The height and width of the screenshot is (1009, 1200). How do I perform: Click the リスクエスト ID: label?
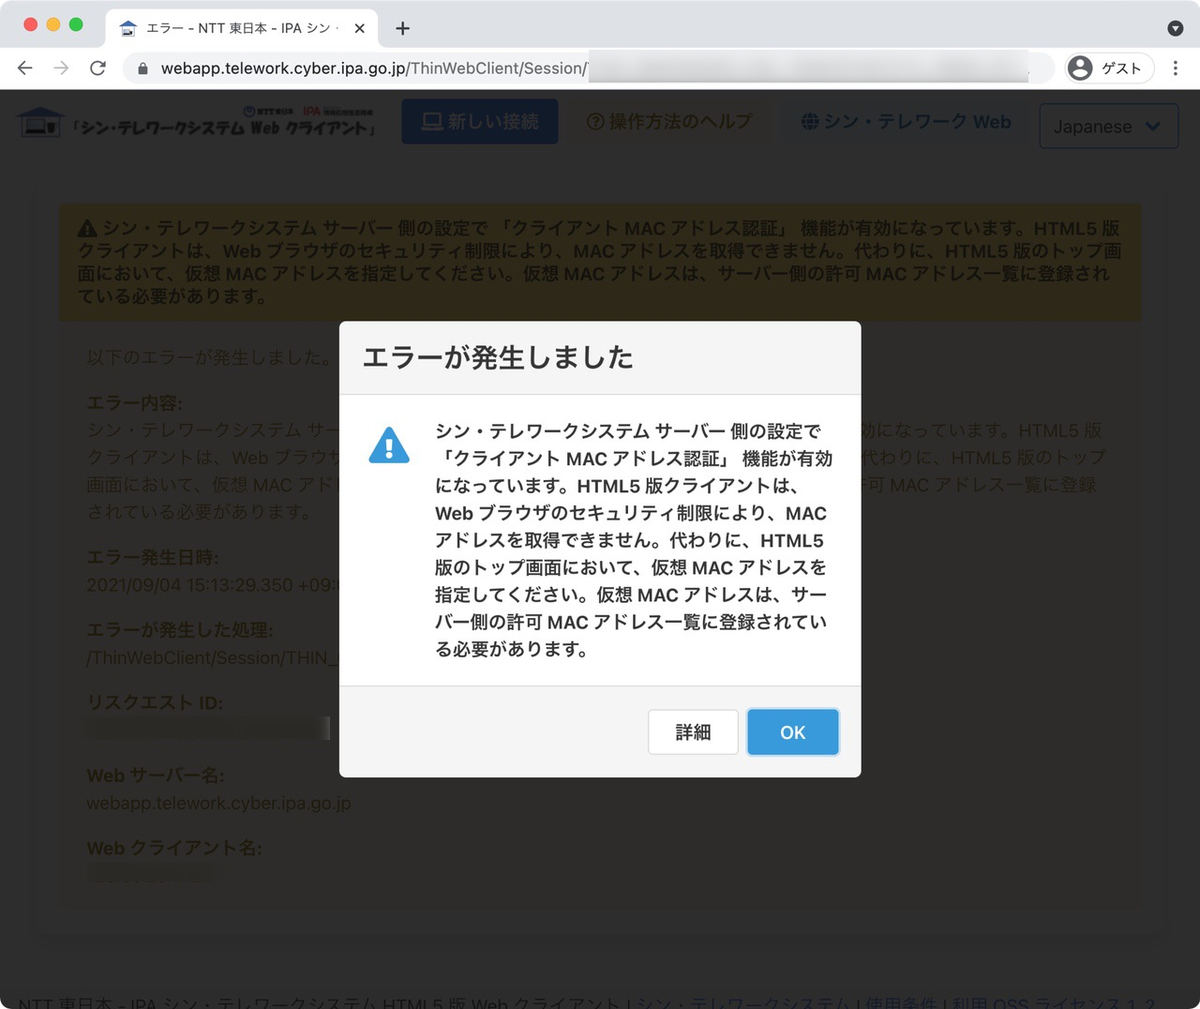click(x=155, y=702)
